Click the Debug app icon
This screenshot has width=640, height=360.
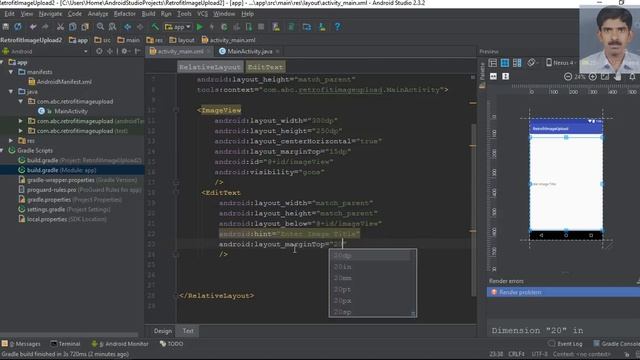(x=224, y=27)
